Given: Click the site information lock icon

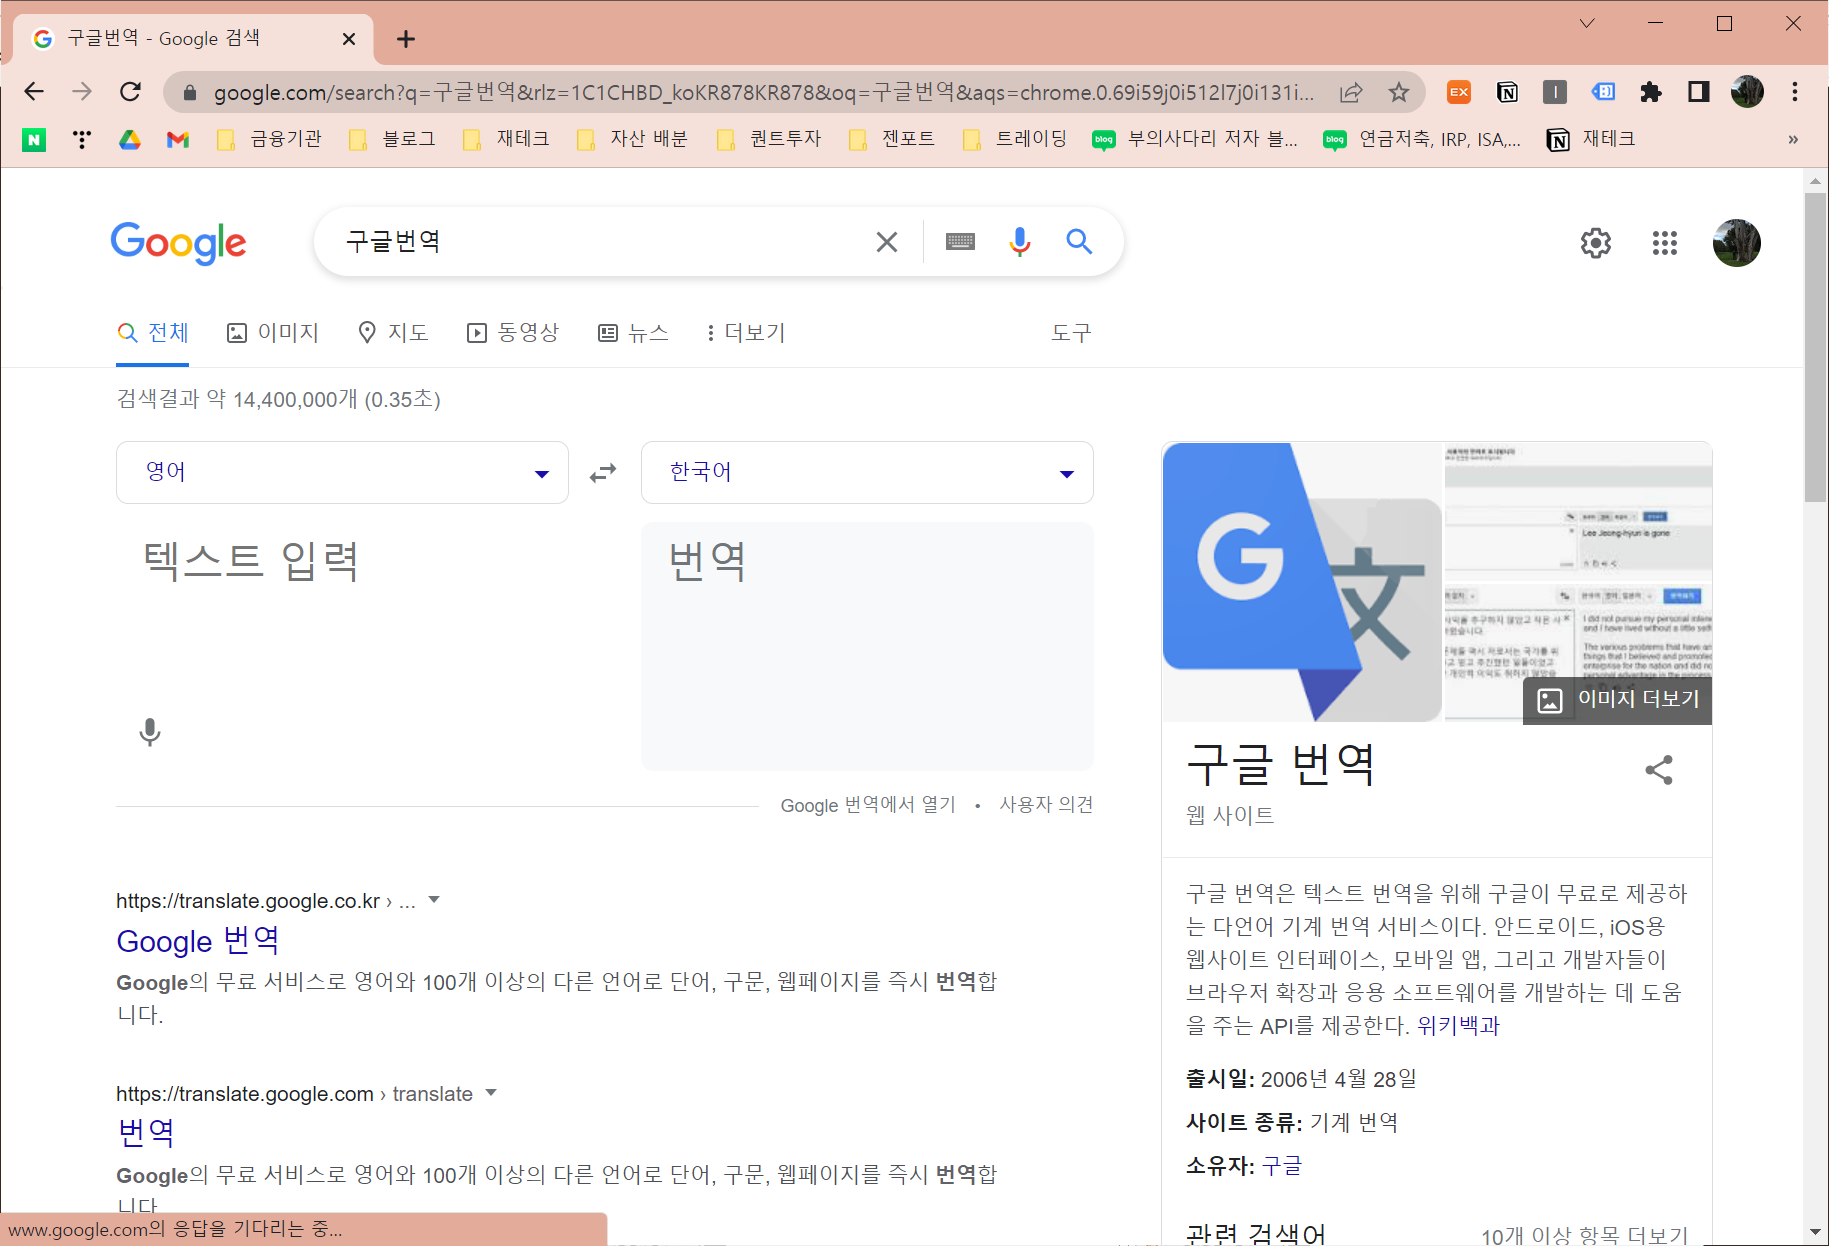Looking at the screenshot, I should (x=190, y=92).
